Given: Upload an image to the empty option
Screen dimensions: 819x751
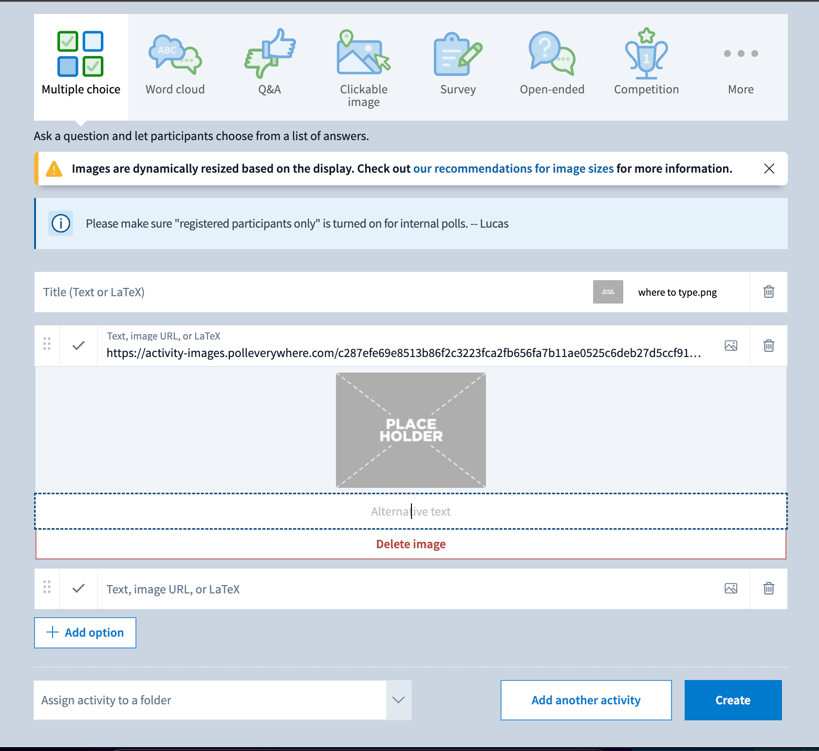Looking at the screenshot, I should pos(731,589).
